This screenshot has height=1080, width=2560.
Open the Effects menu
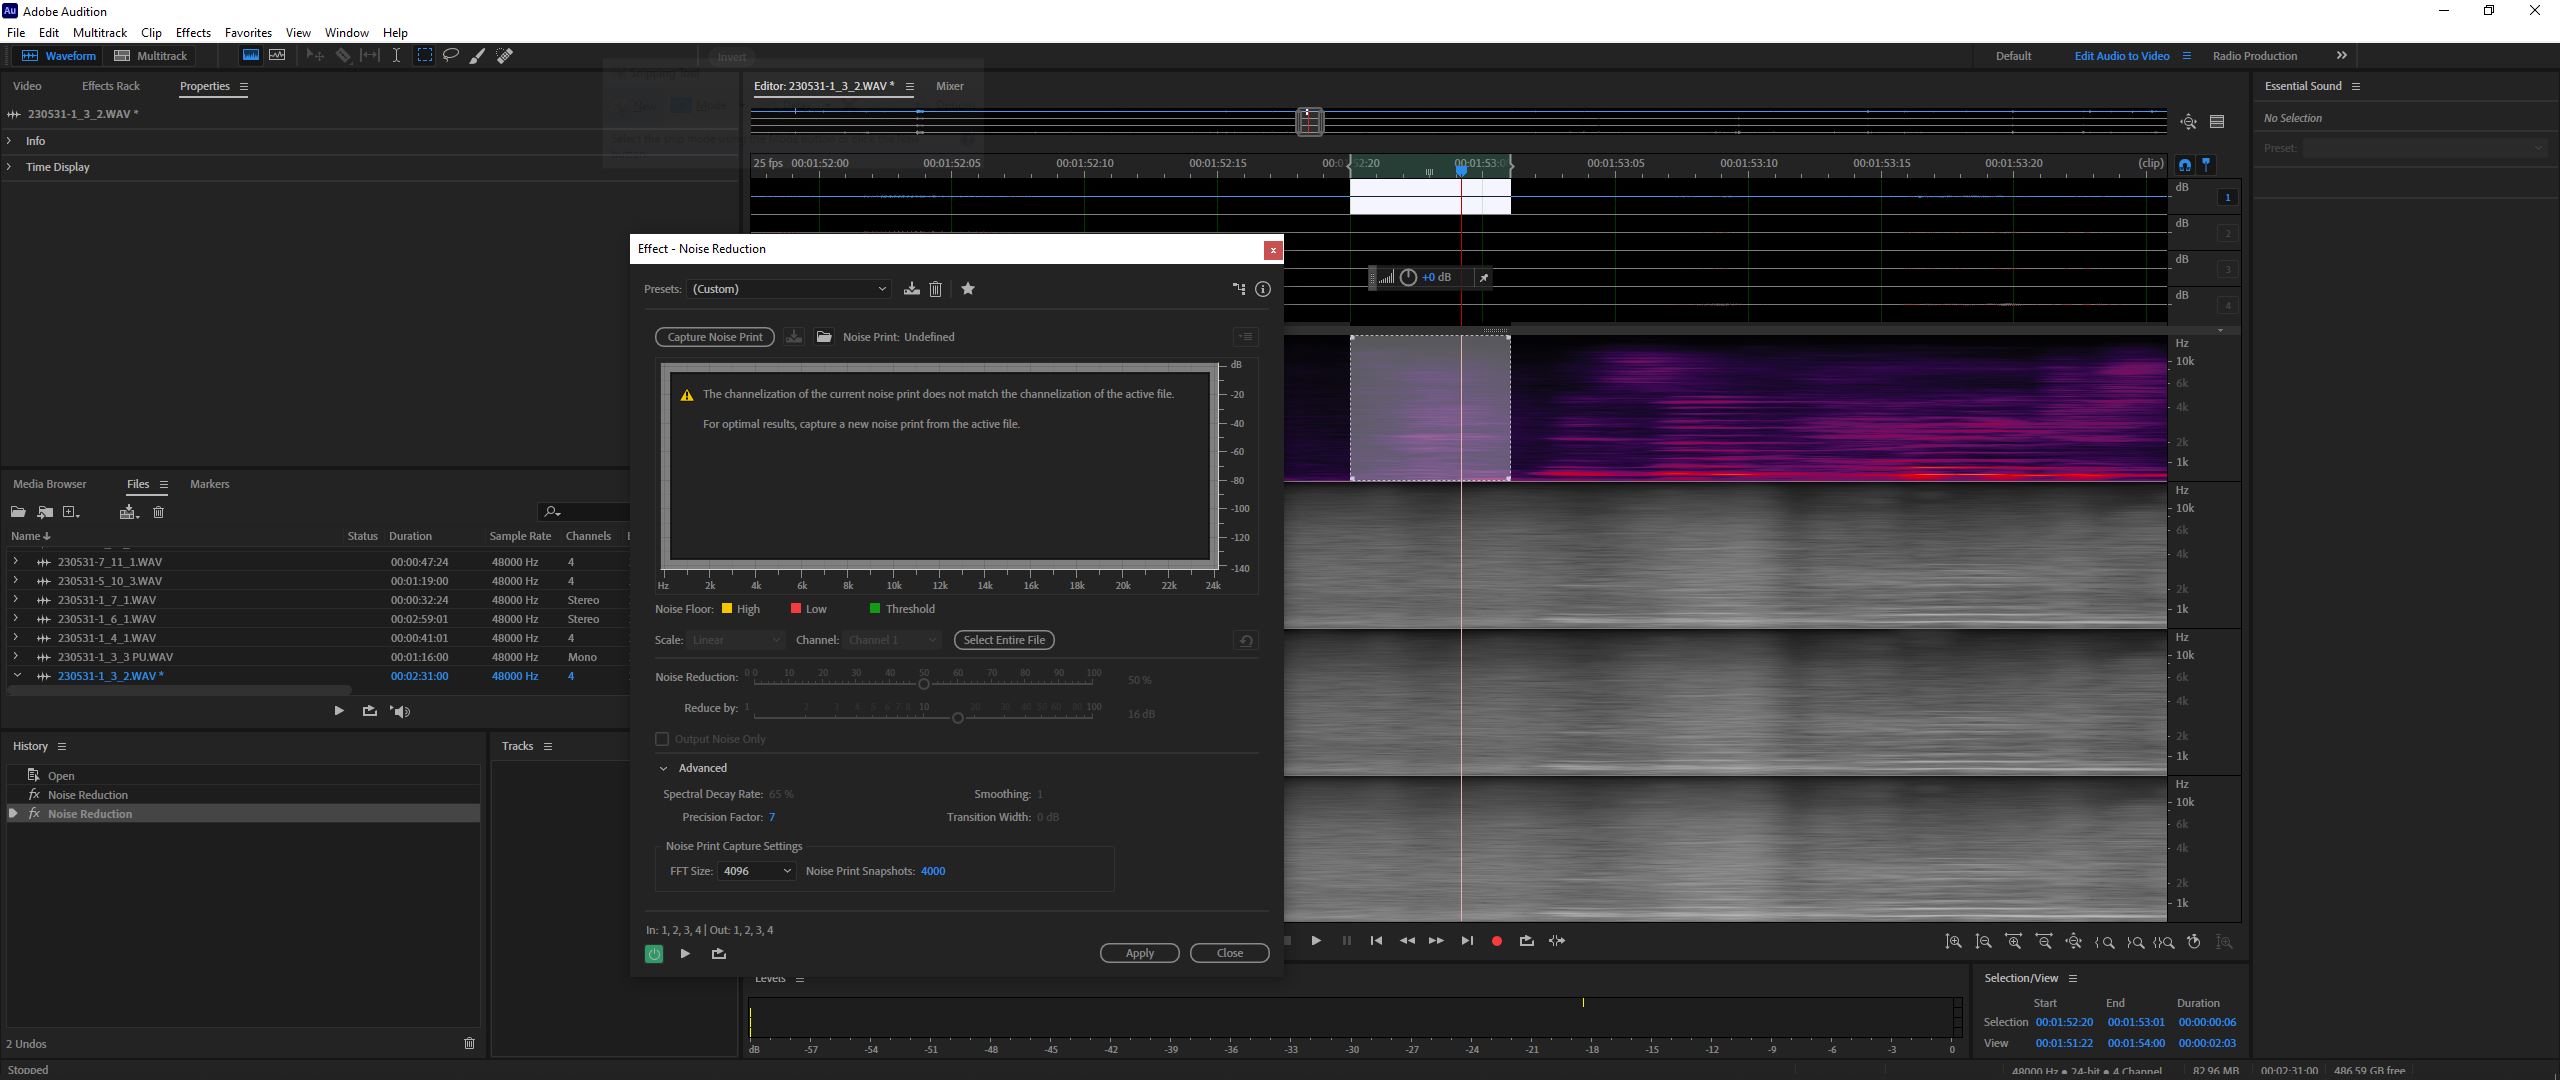pyautogui.click(x=192, y=32)
